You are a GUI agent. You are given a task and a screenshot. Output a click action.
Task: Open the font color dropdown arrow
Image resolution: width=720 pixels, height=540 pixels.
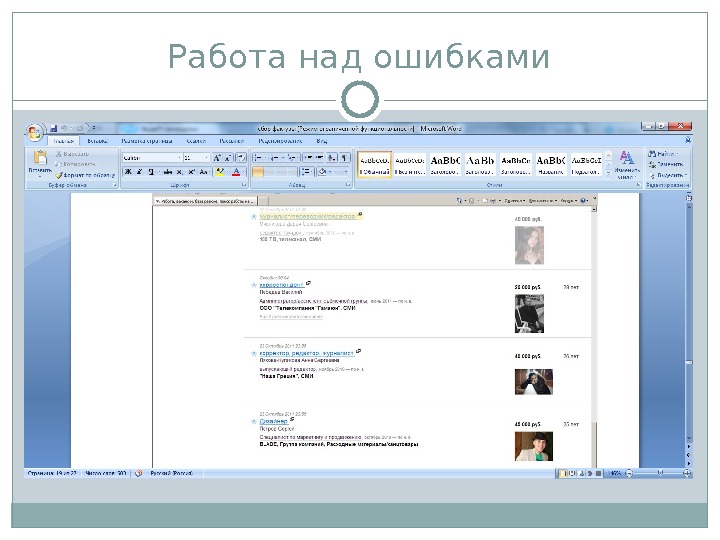[x=243, y=172]
